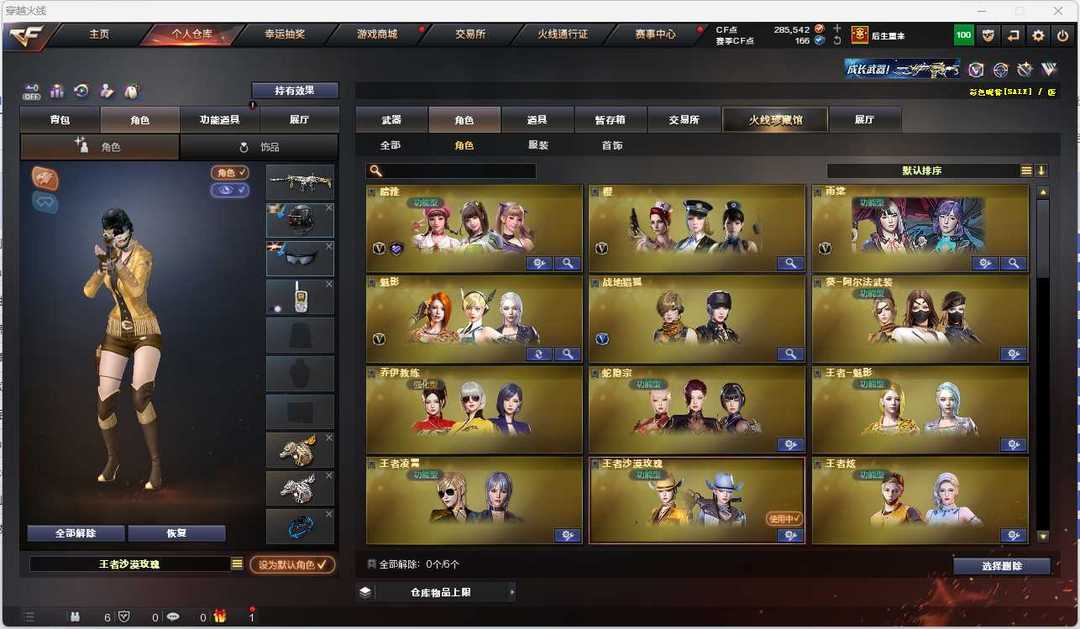Click the return arrow icon beside the gear

pyautogui.click(x=1012, y=35)
